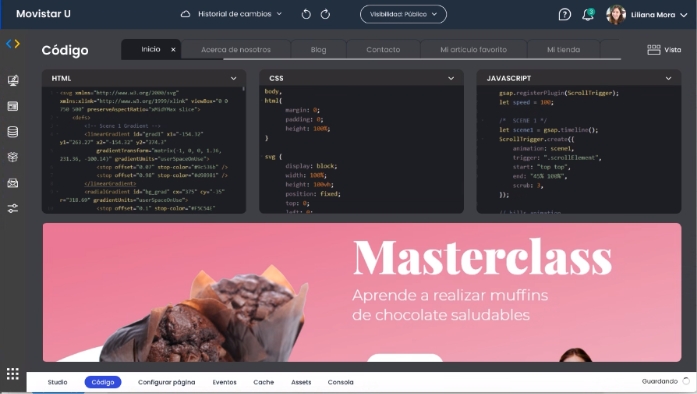Open Configurar página in bottom bar
697x394 pixels.
tap(167, 382)
